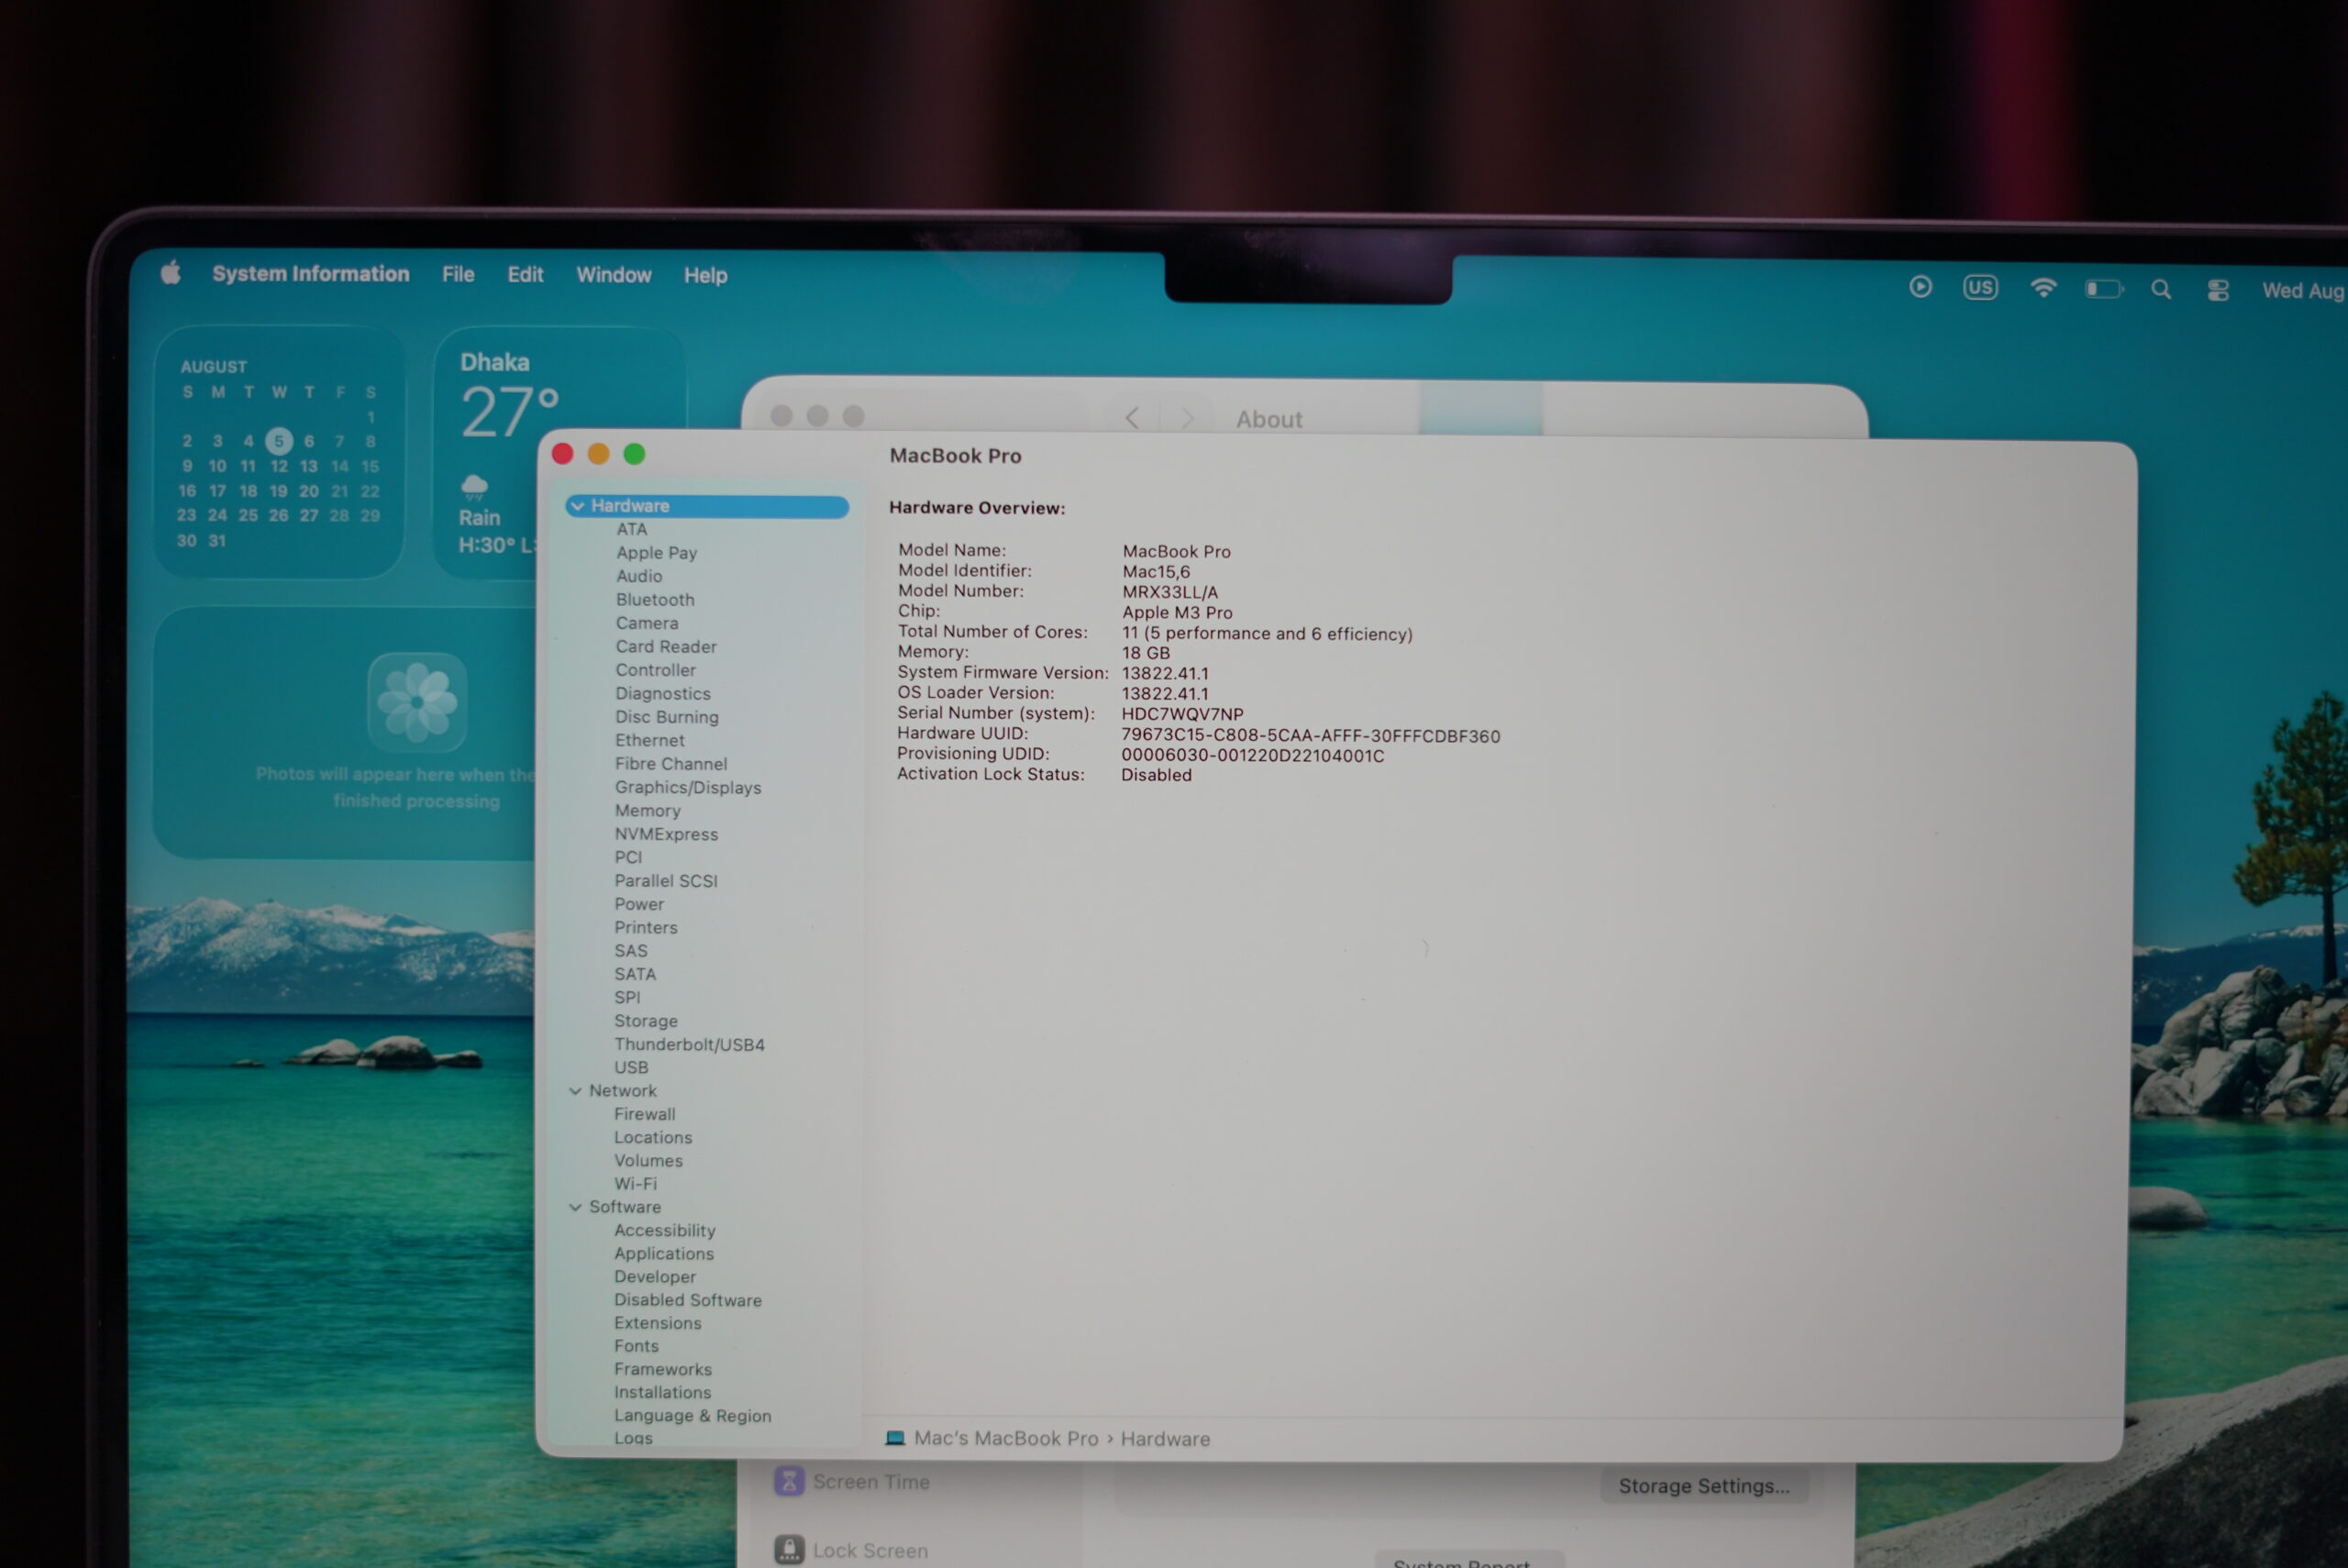Viewport: 2348px width, 1568px height.
Task: Click the Now Playing icon in menu bar
Action: coord(1920,287)
